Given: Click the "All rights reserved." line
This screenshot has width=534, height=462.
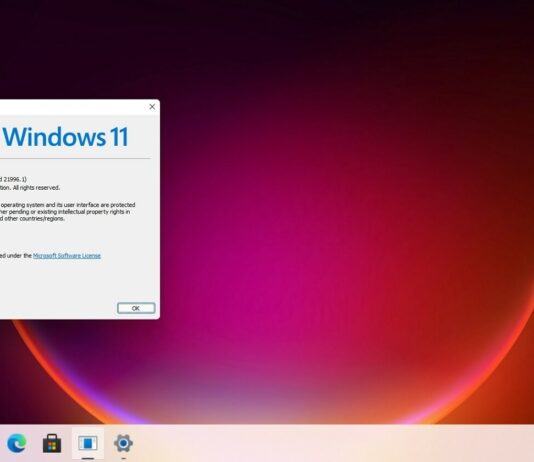Looking at the screenshot, I should [30, 188].
